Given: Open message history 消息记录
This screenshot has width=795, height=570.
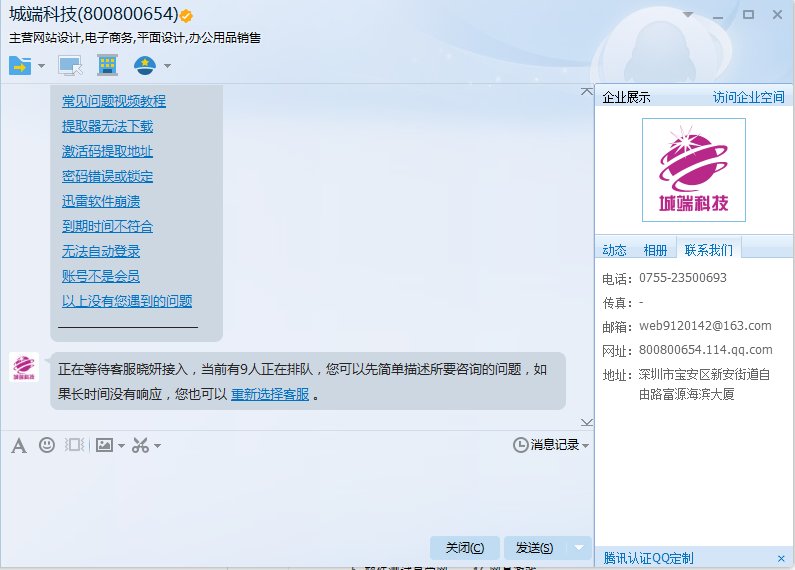Looking at the screenshot, I should [547, 445].
